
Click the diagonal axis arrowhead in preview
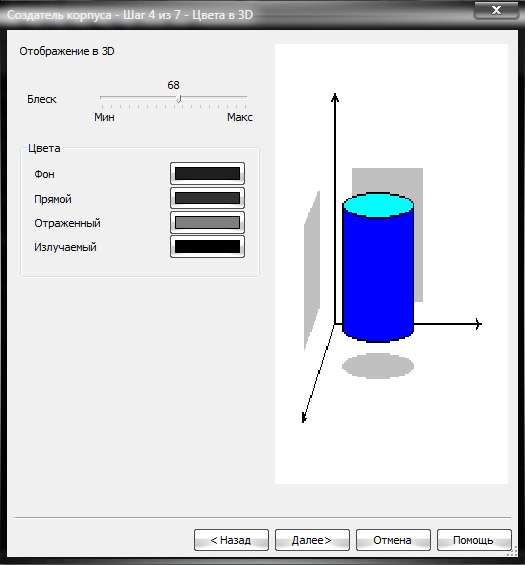[x=304, y=418]
